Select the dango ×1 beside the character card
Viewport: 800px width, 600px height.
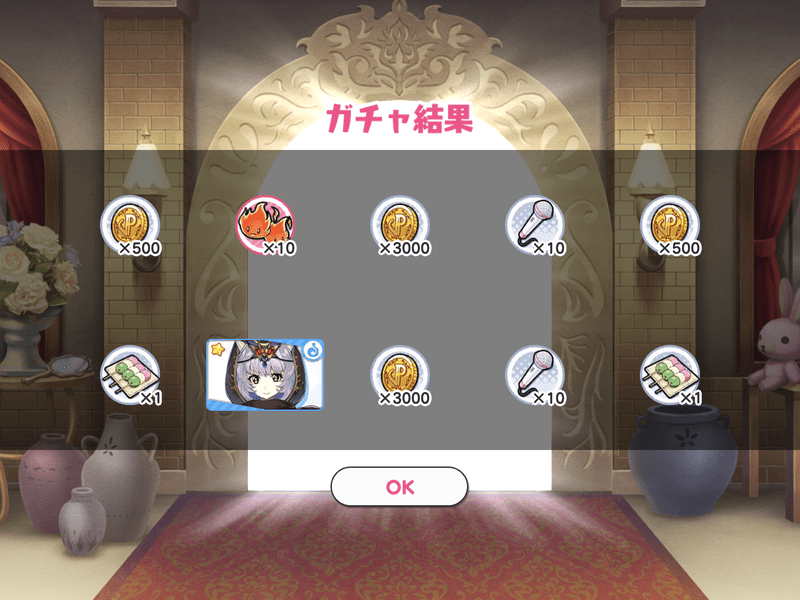tap(131, 376)
